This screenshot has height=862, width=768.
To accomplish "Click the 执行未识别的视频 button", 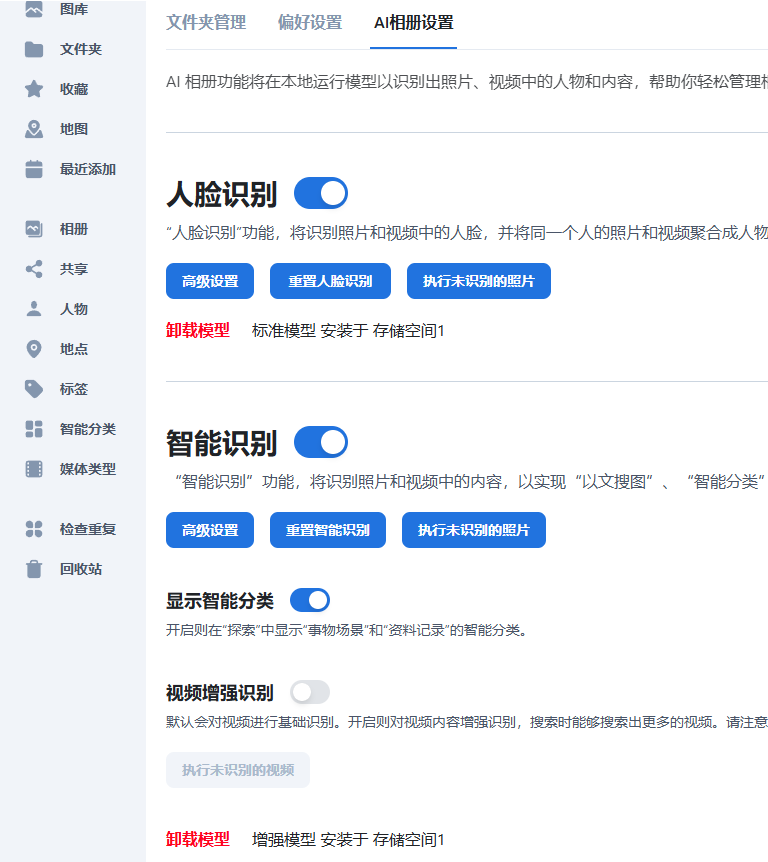I will click(238, 770).
